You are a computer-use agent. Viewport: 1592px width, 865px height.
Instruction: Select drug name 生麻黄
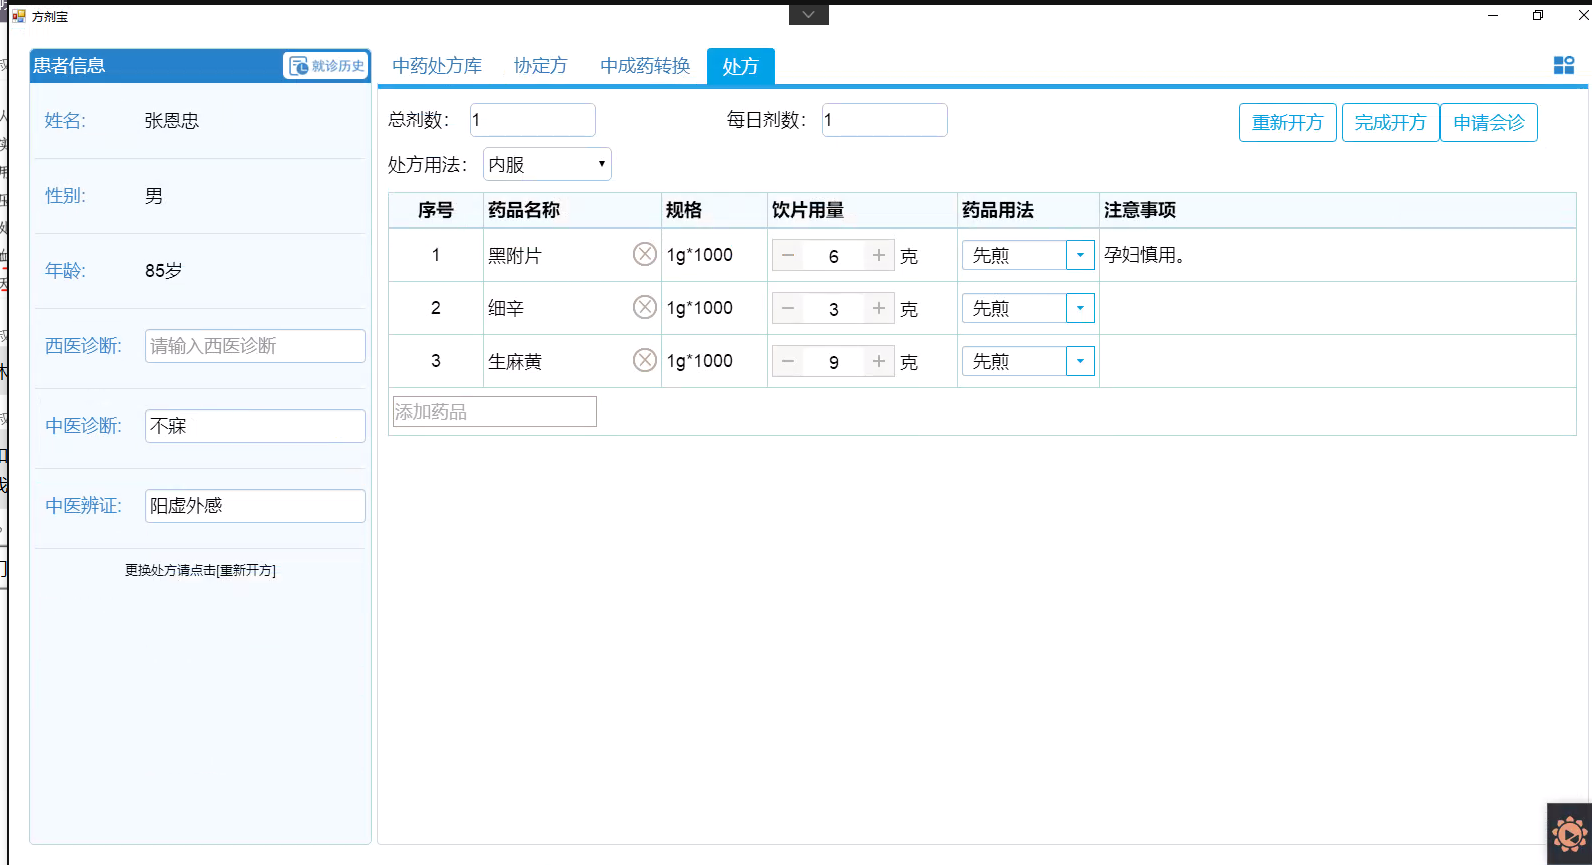(x=515, y=362)
